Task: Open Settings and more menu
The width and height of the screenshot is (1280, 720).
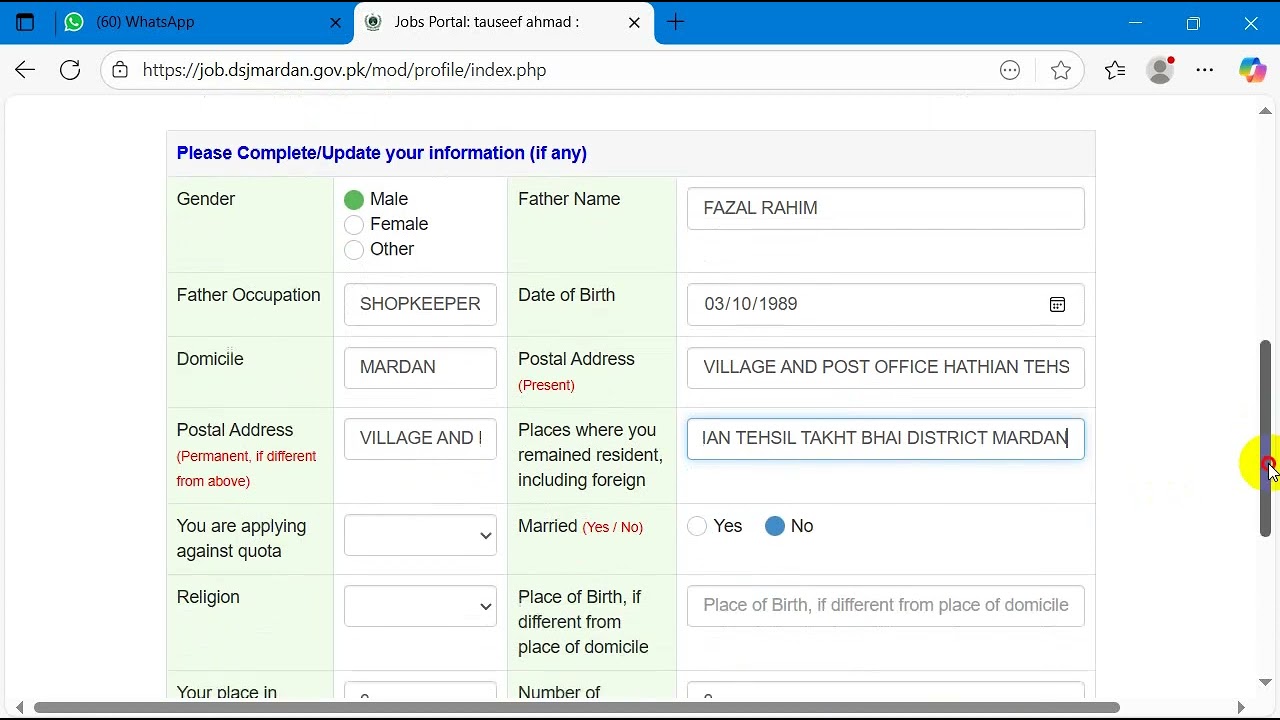Action: click(1205, 70)
